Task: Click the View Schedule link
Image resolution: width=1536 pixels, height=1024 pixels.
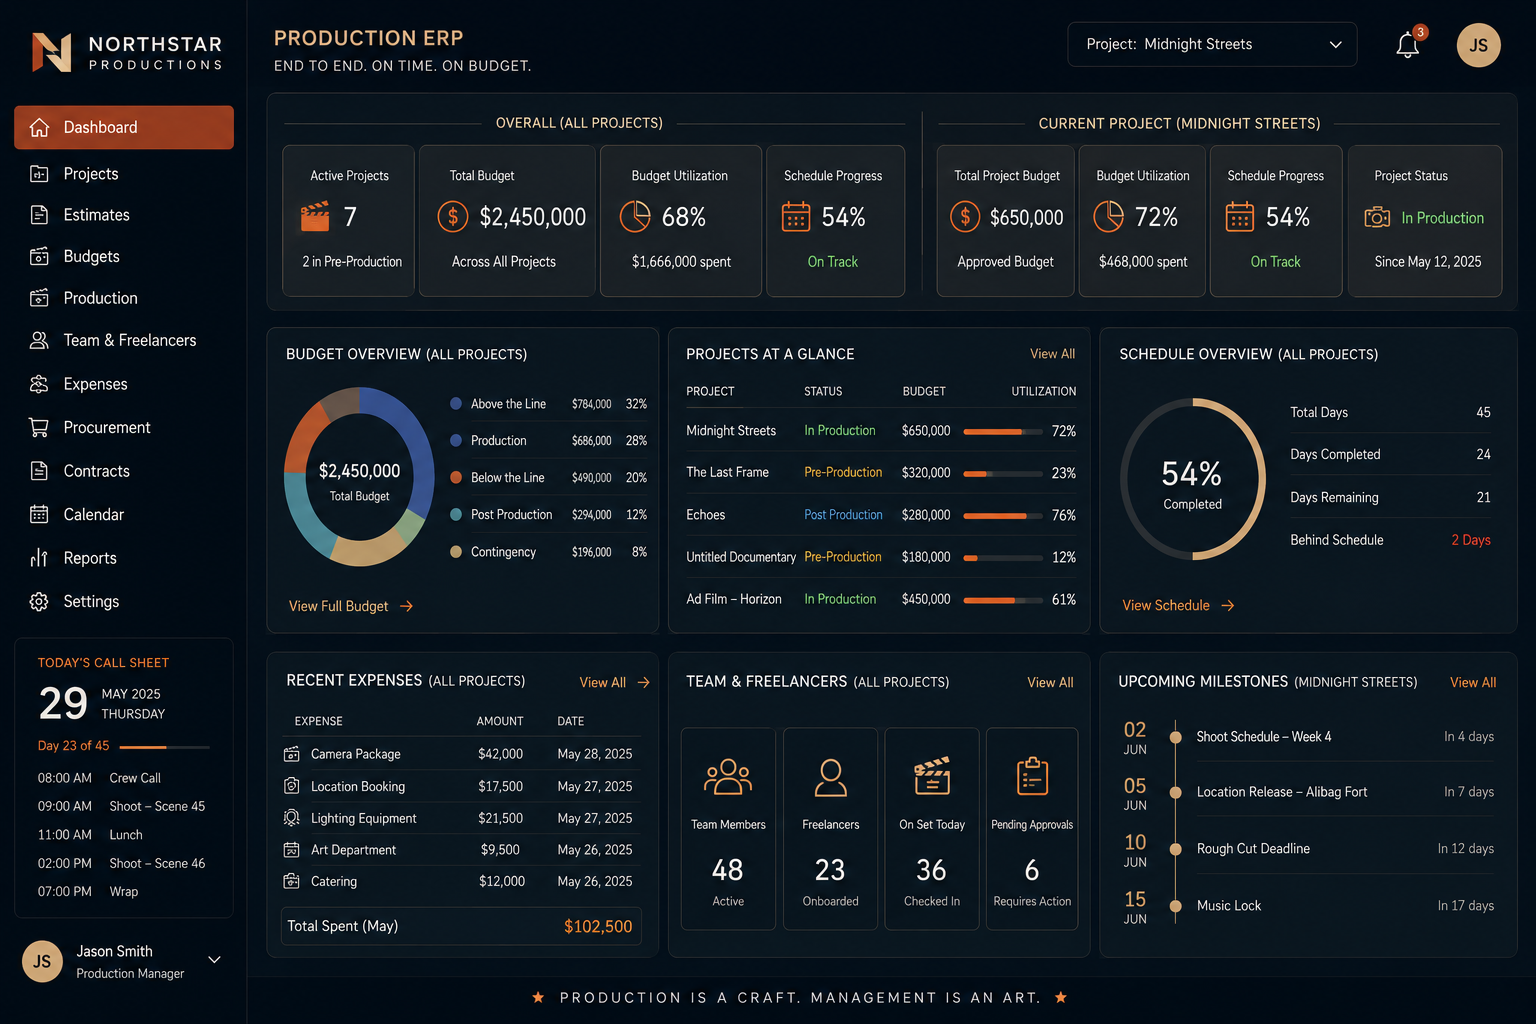Action: [1178, 605]
